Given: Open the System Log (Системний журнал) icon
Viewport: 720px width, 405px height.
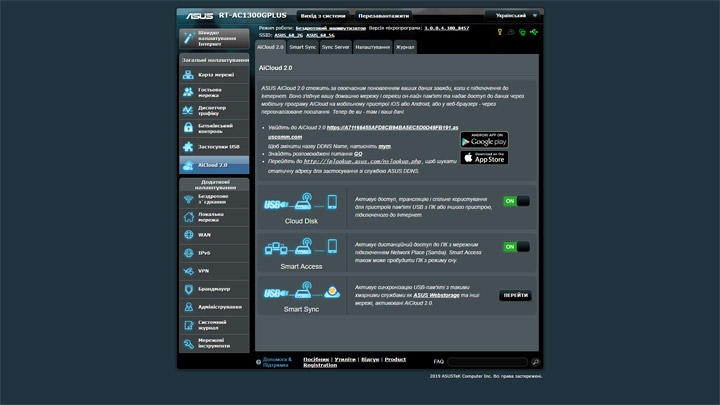Looking at the screenshot, I should point(188,325).
